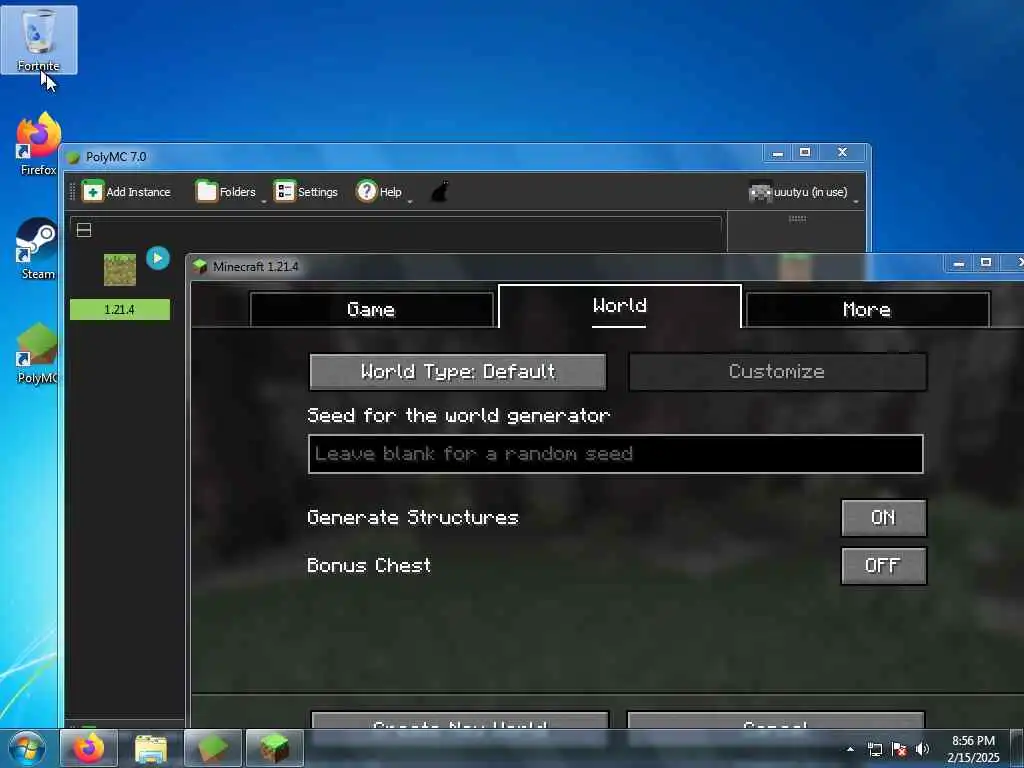Minimize the Minecraft 1.21.4 window
The image size is (1024, 768).
point(959,263)
